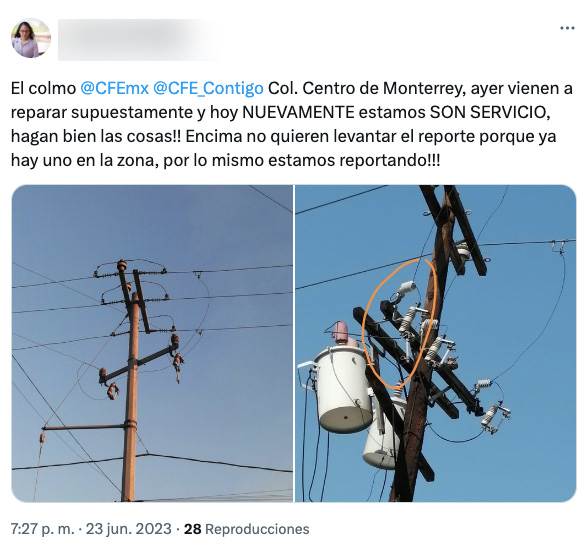Click the phrase SON SERVICIO in the tweet

pos(490,112)
